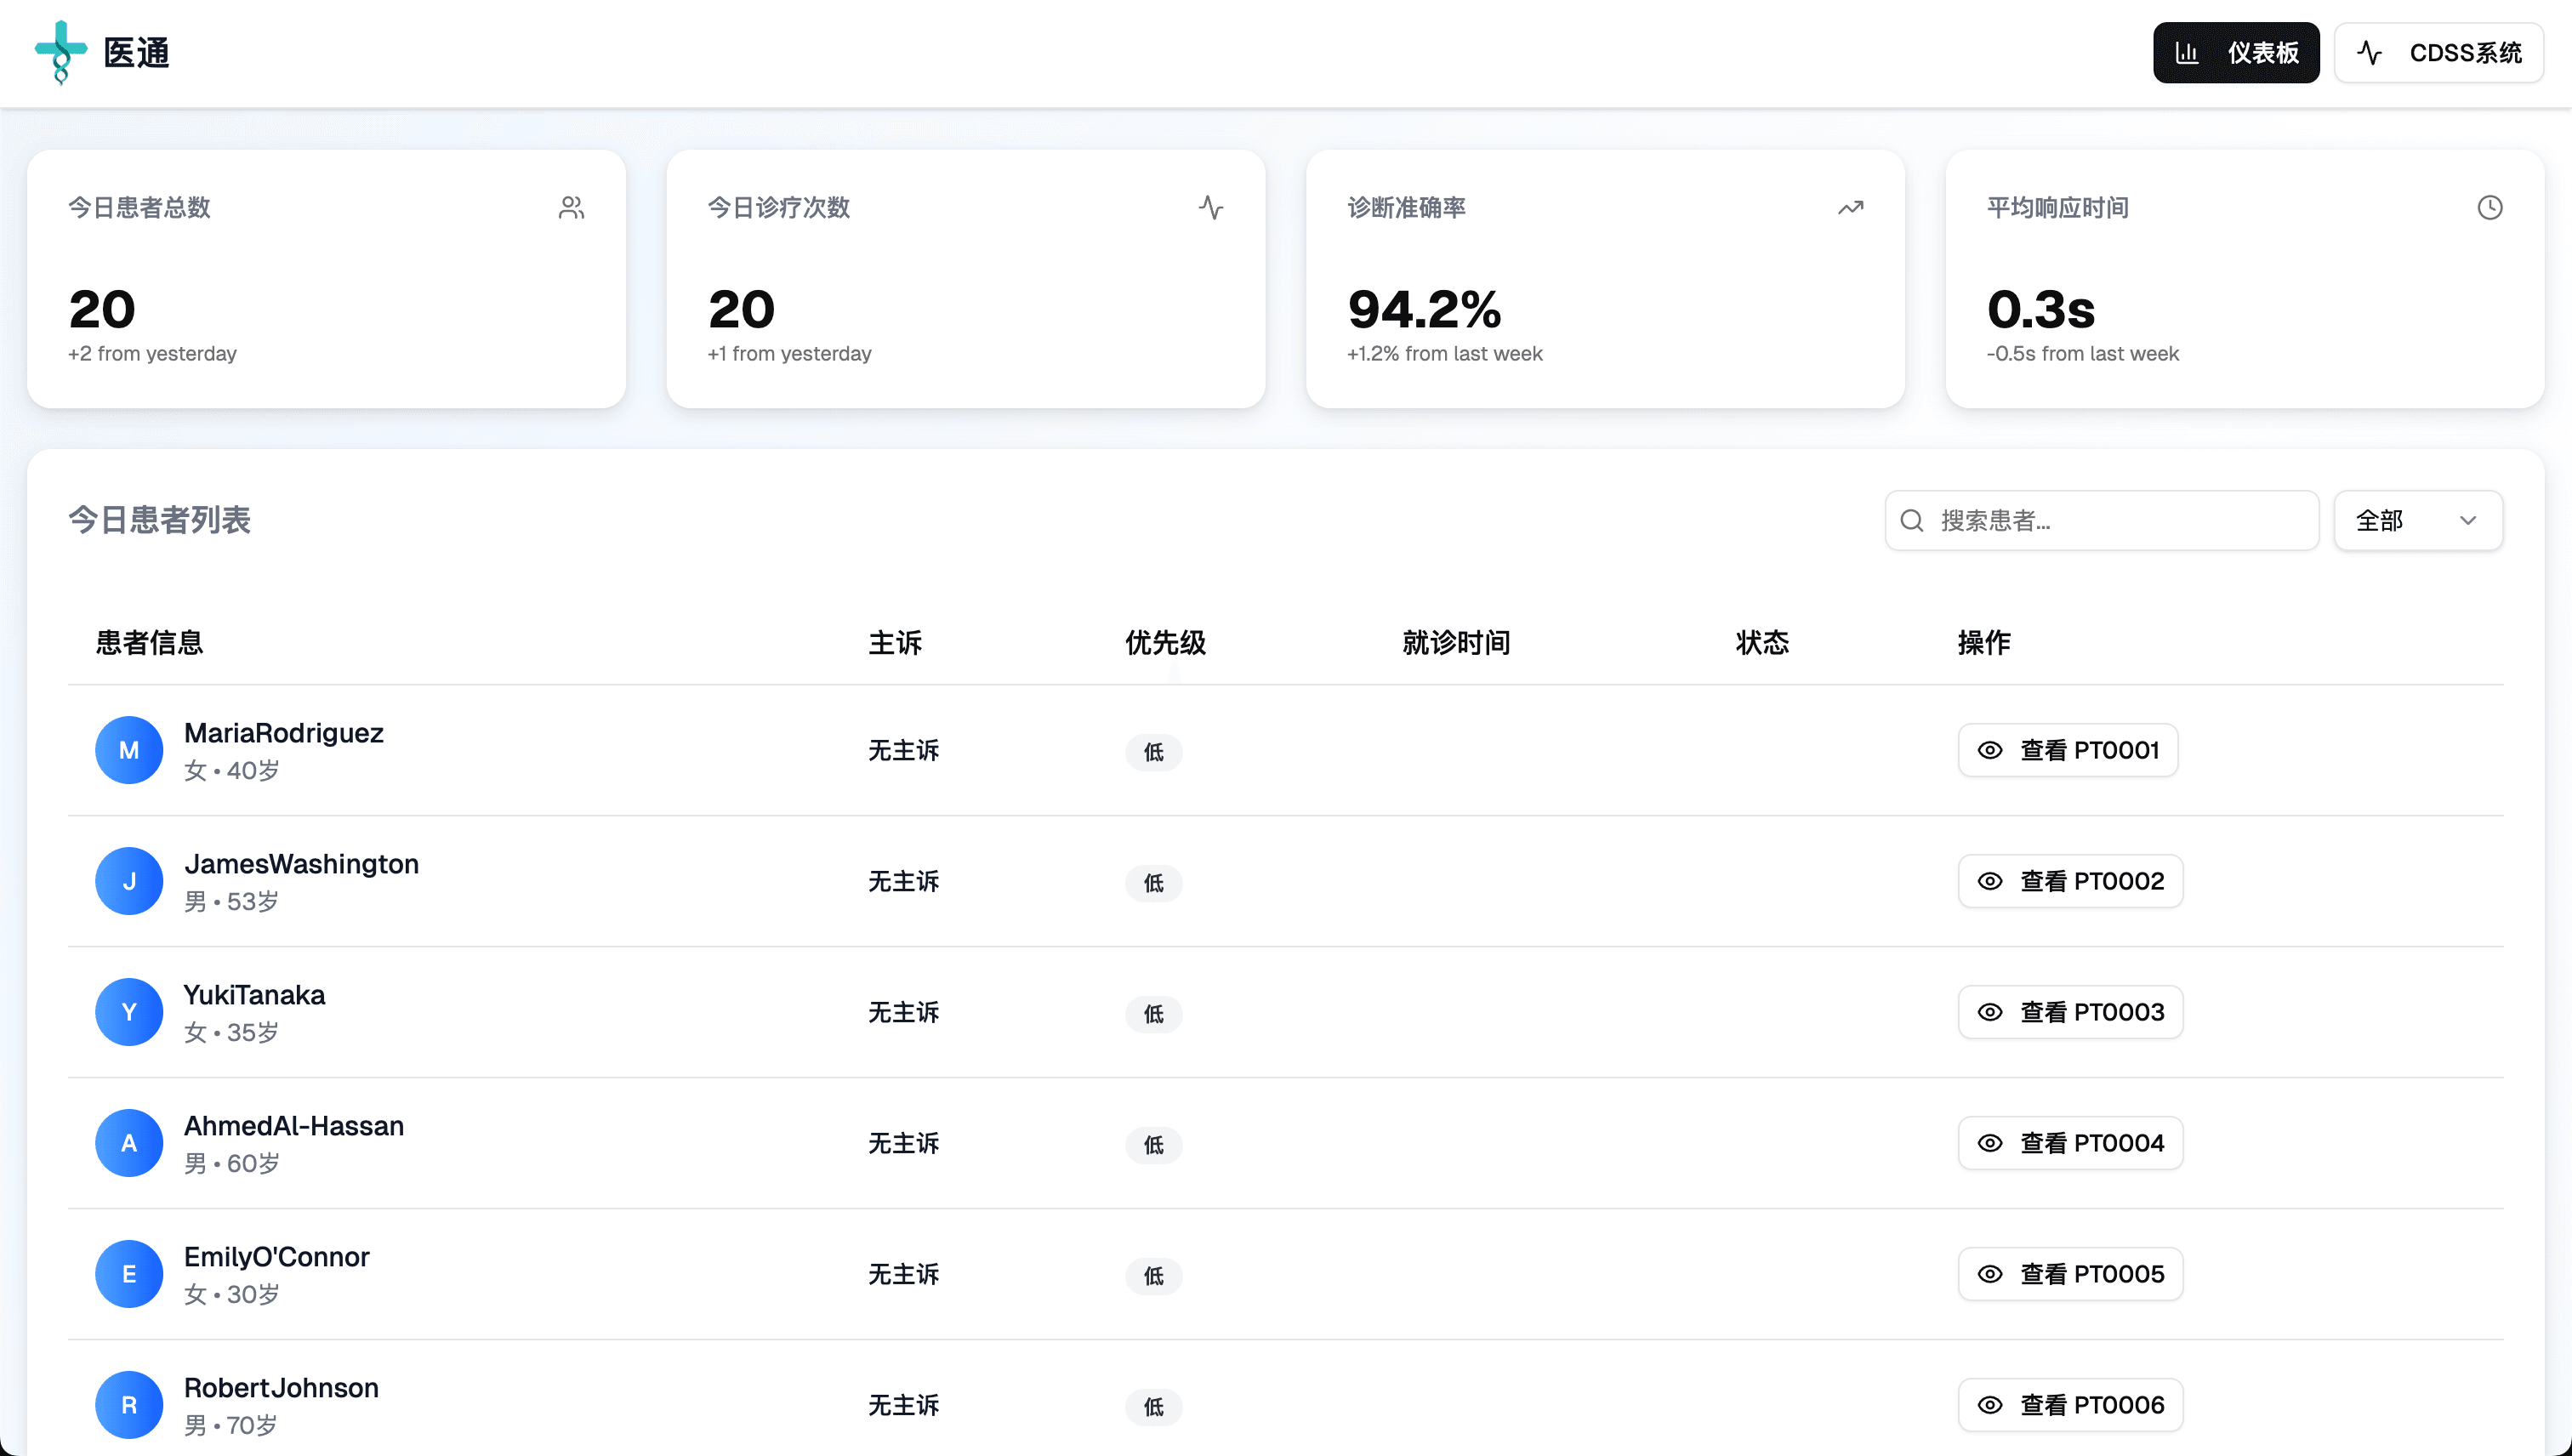
Task: Click the eye icon for PT0006
Action: [x=1990, y=1405]
